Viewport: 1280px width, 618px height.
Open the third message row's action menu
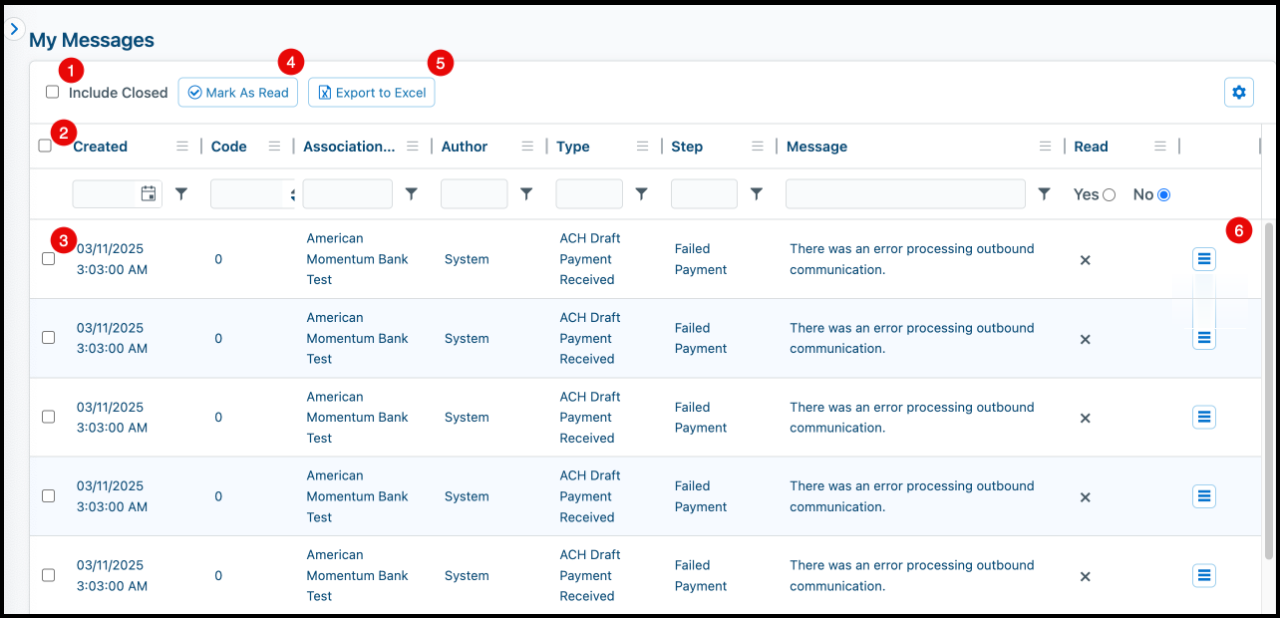[x=1204, y=417]
